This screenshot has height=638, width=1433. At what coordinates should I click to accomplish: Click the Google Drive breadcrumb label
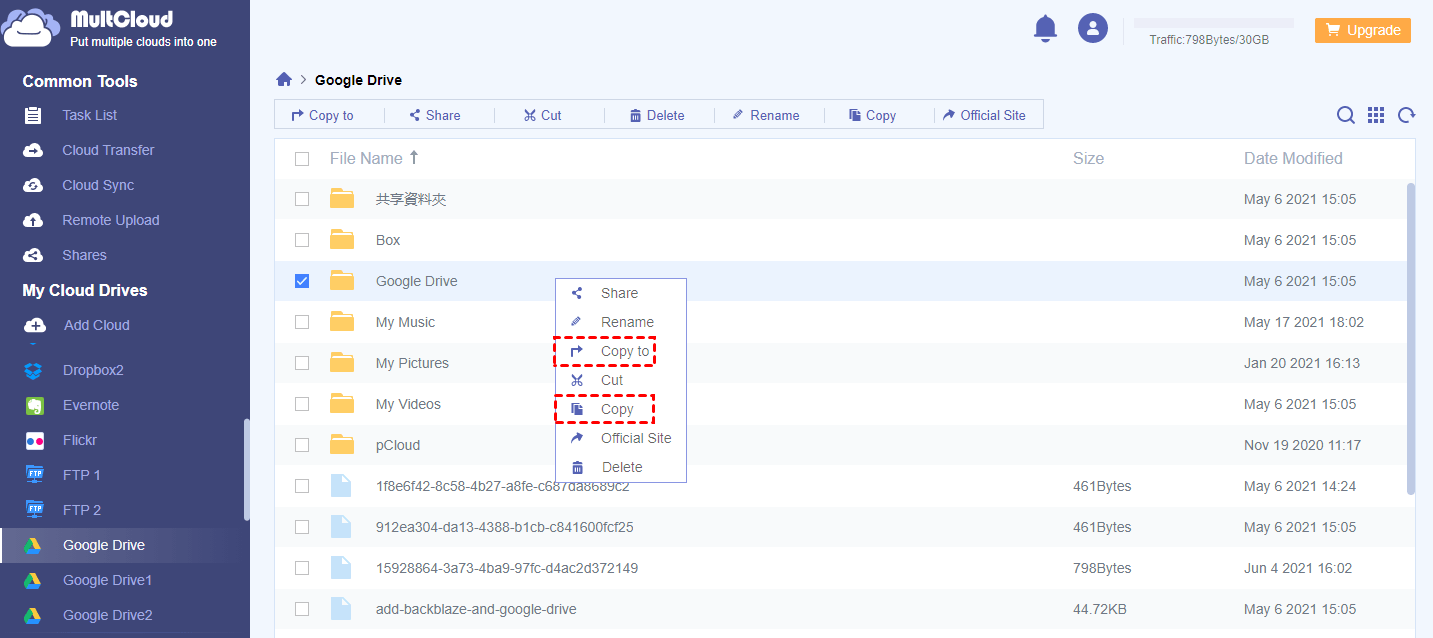358,80
